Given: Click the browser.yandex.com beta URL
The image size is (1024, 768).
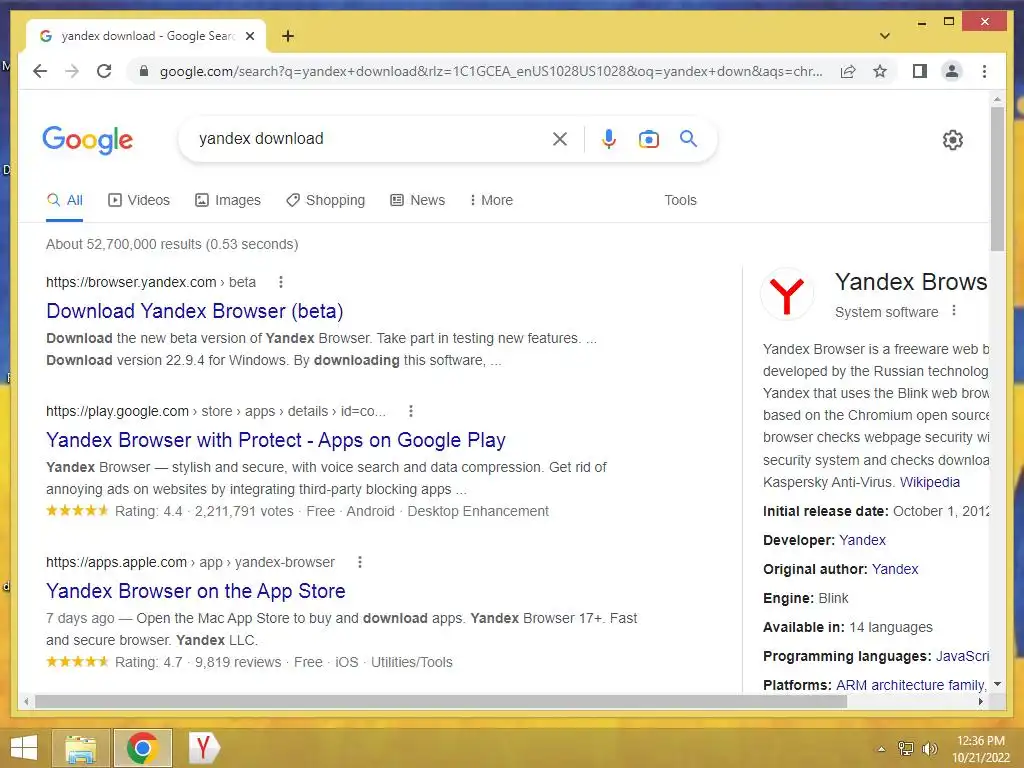Looking at the screenshot, I should coord(151,282).
